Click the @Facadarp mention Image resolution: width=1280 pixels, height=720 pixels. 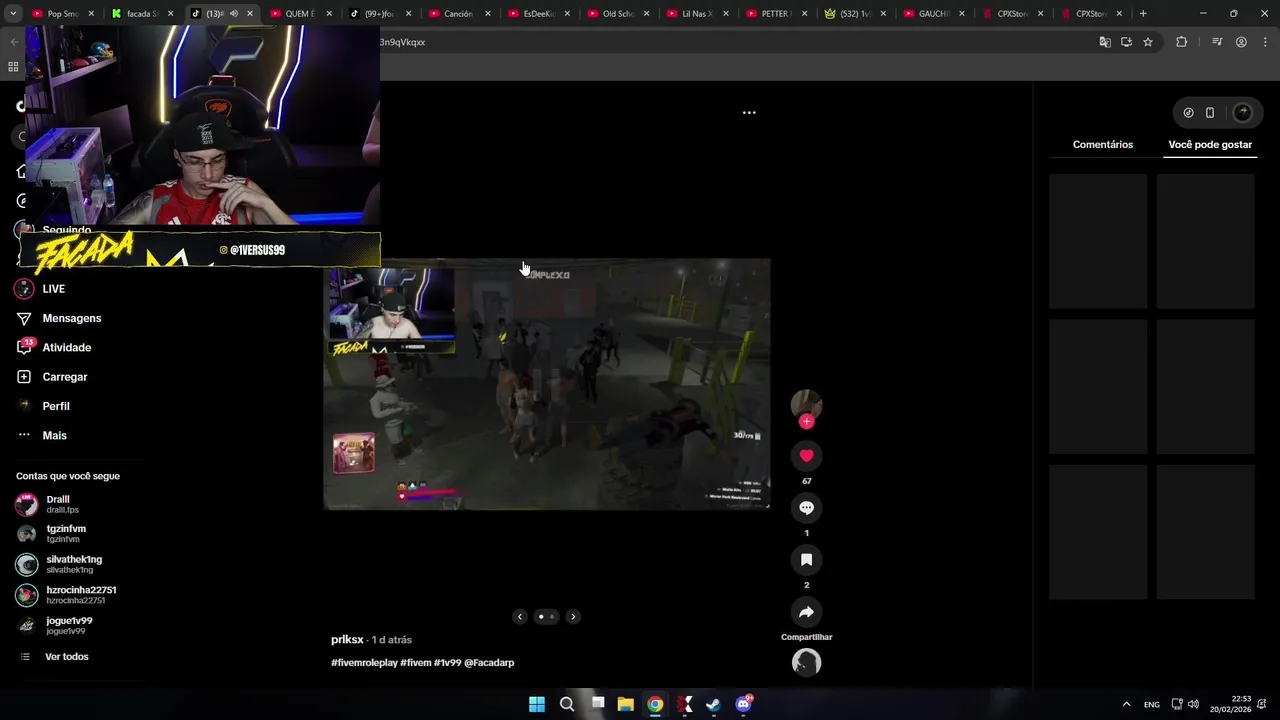pos(489,663)
